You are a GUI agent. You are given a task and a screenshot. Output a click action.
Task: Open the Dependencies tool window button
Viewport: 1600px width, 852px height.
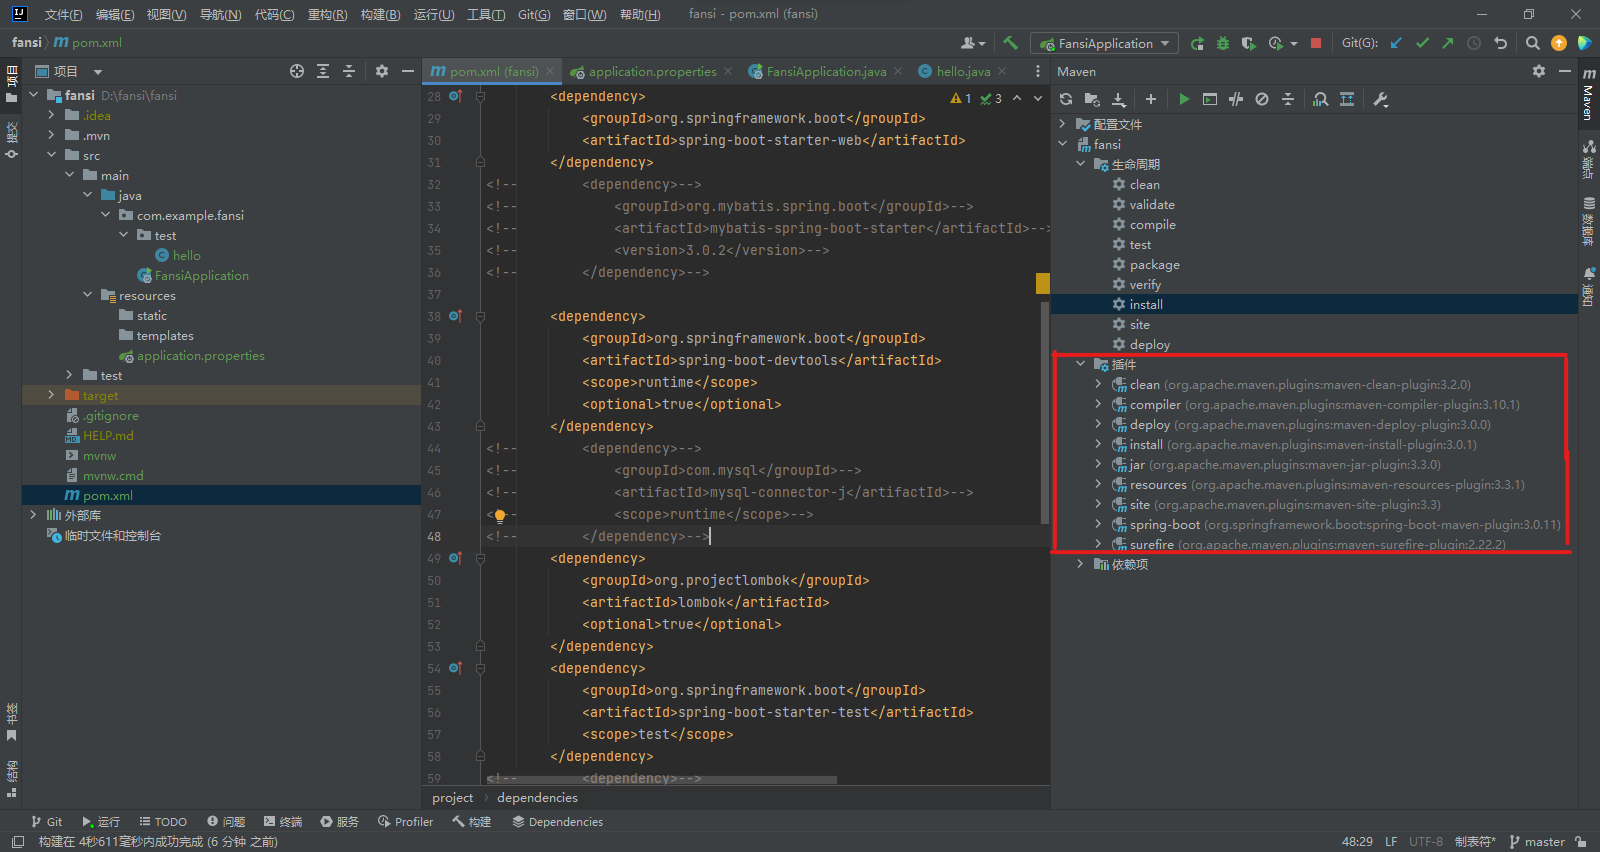(x=557, y=821)
